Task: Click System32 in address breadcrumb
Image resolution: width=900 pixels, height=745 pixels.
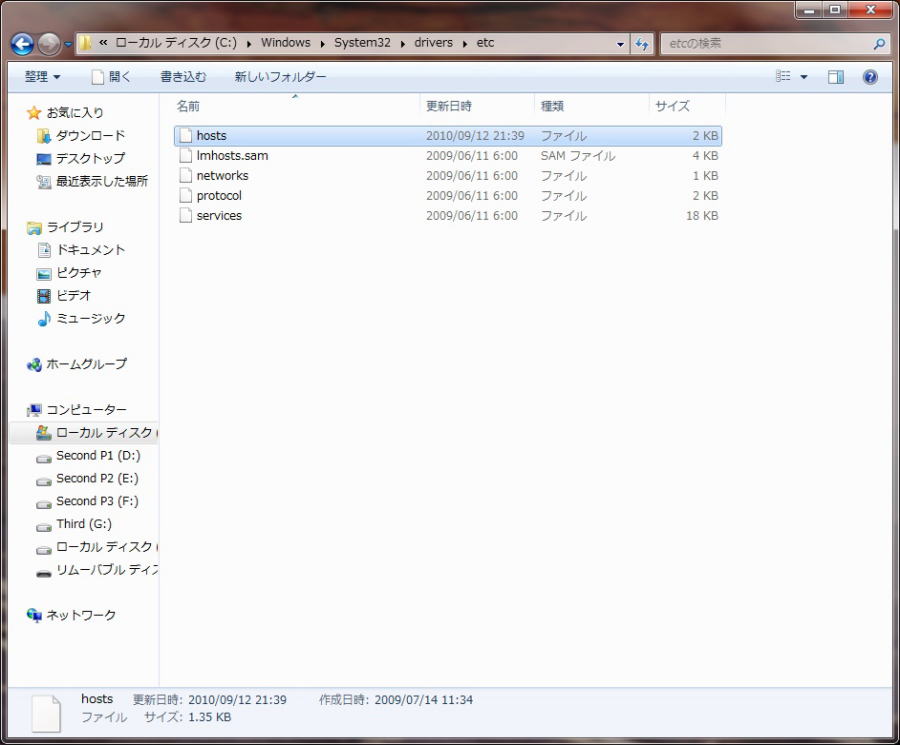Action: (362, 43)
